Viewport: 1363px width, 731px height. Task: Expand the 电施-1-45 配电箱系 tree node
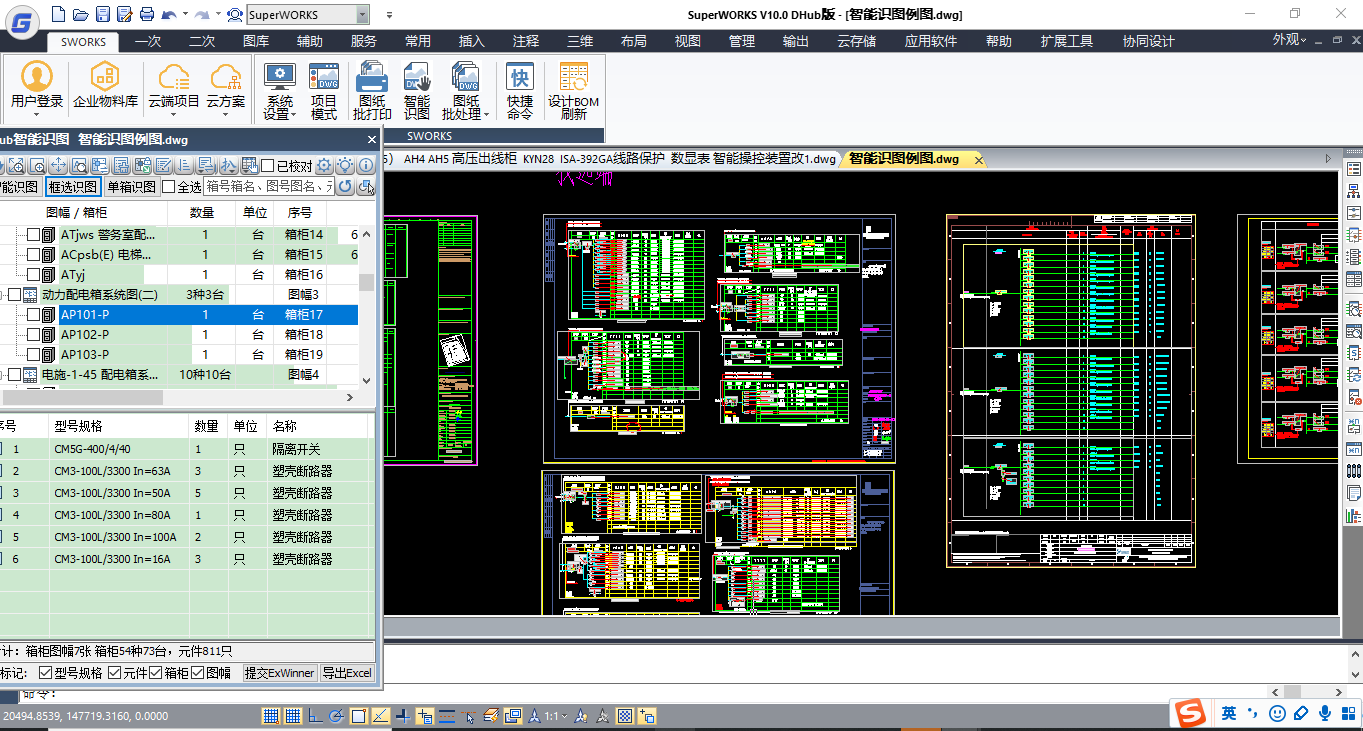1,375
